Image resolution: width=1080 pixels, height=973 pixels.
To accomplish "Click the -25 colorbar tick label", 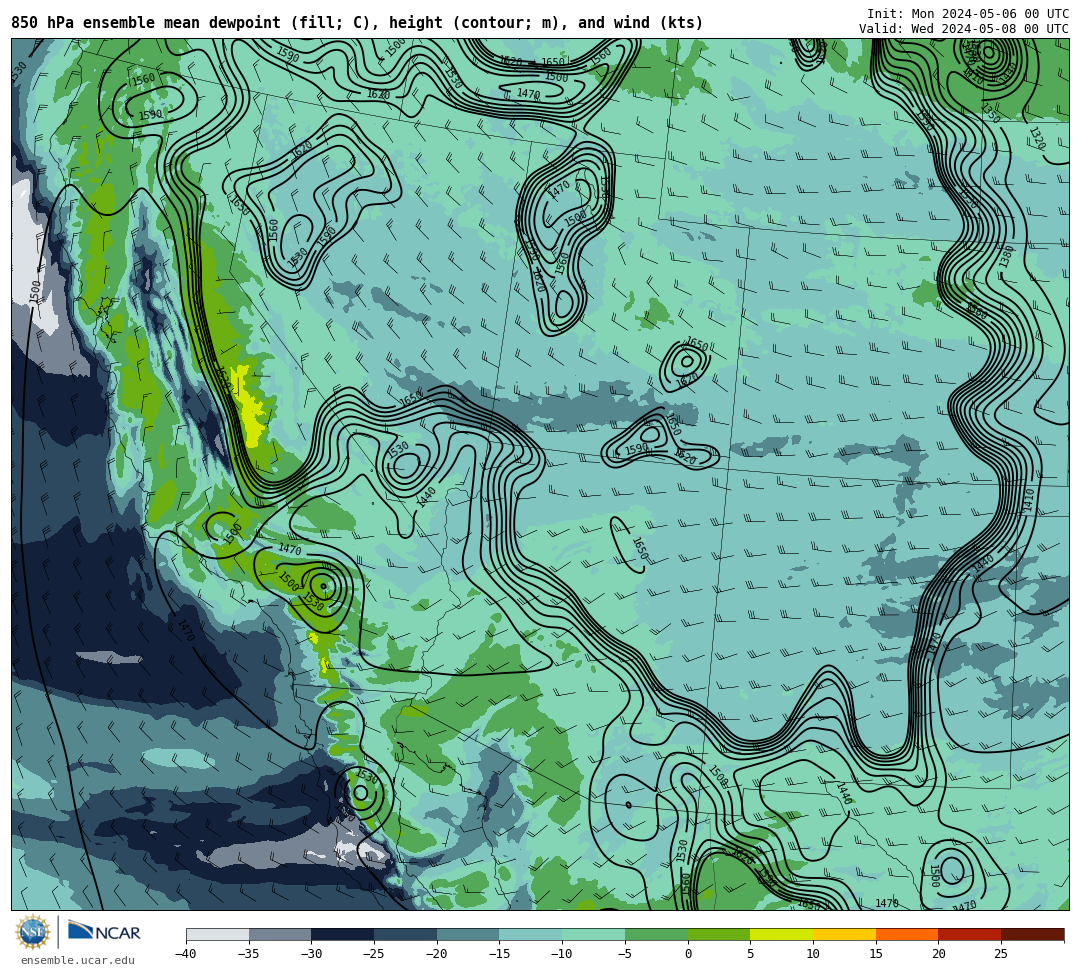I will 373,954.
